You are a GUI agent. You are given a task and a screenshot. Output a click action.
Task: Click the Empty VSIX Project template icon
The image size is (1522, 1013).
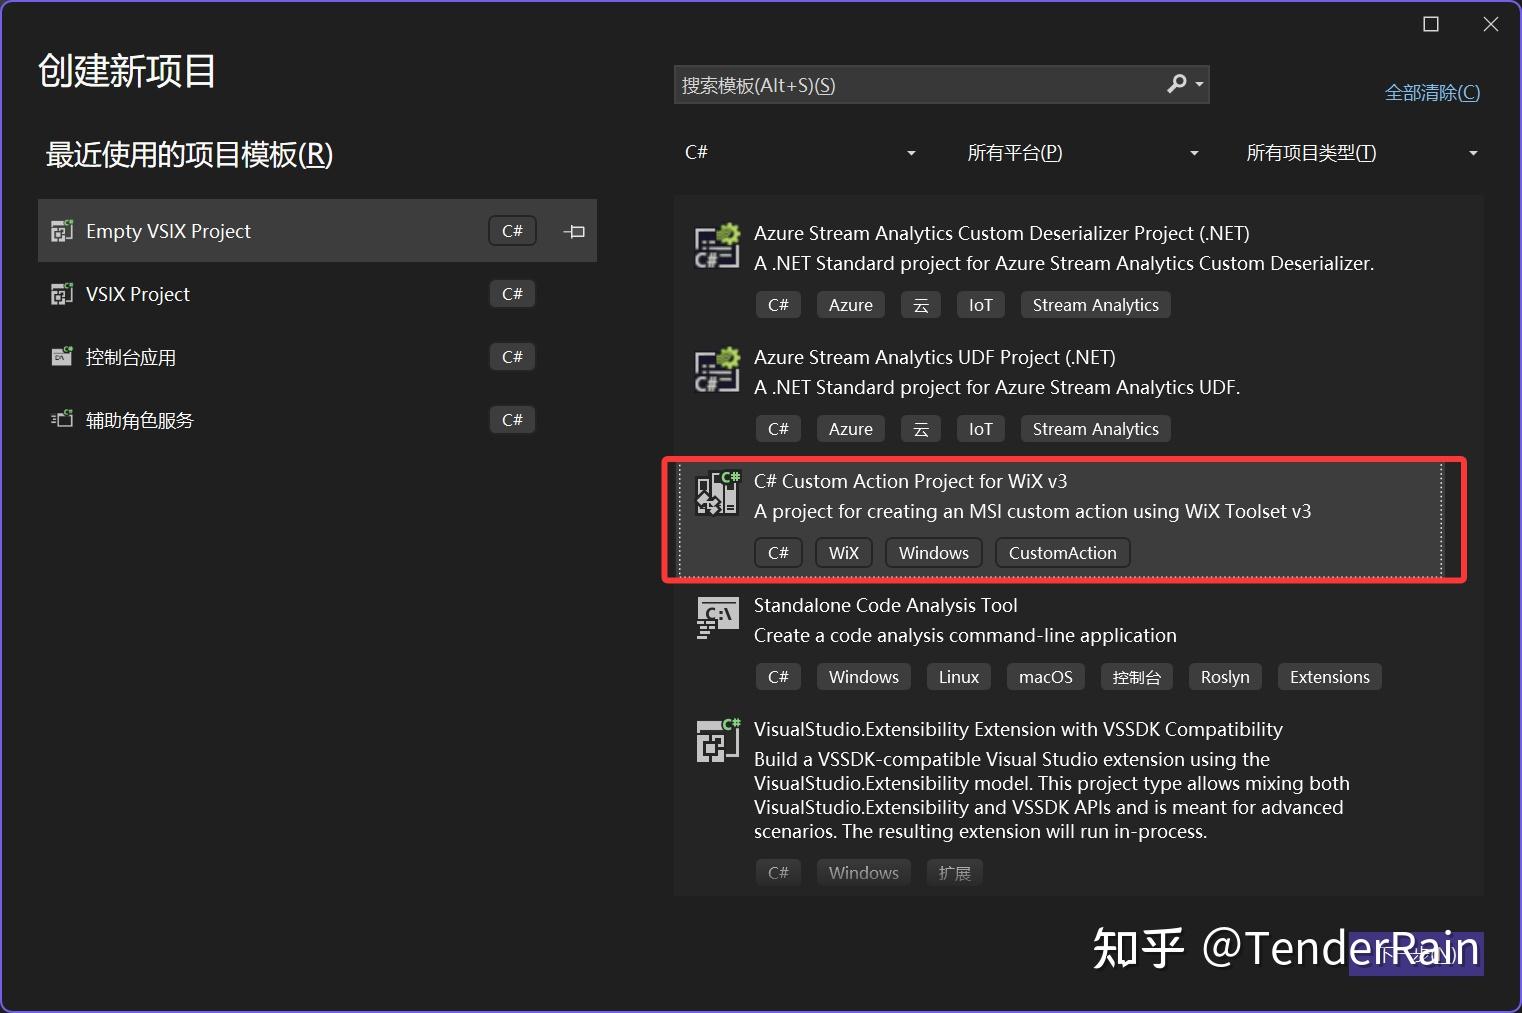pos(61,230)
